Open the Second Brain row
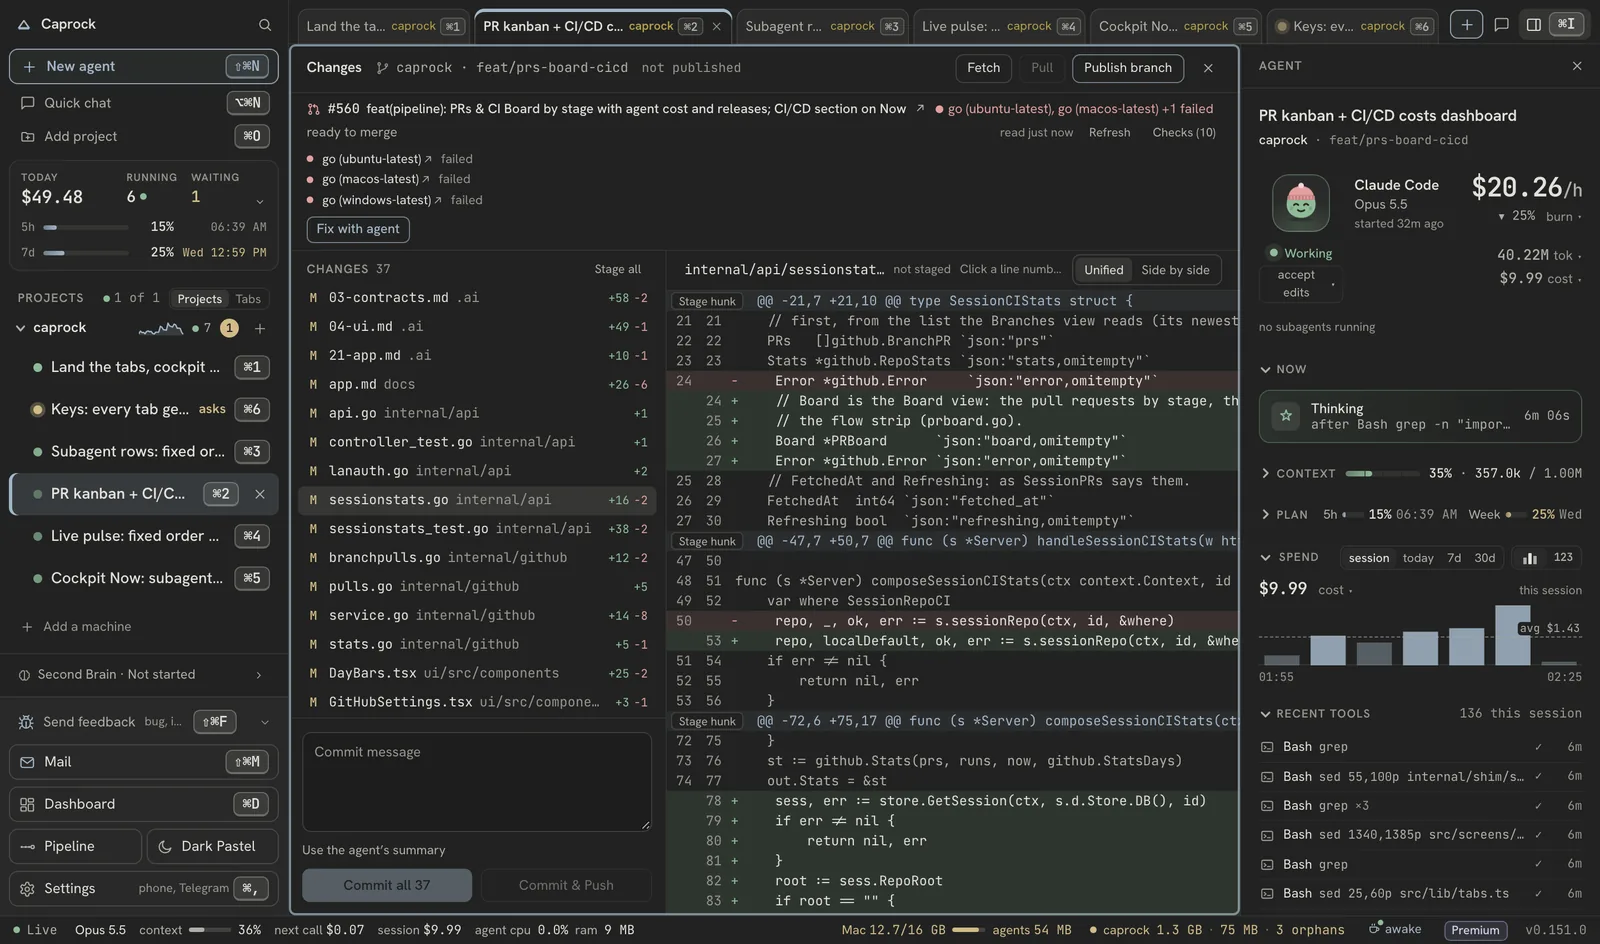Viewport: 1600px width, 944px height. coord(144,675)
